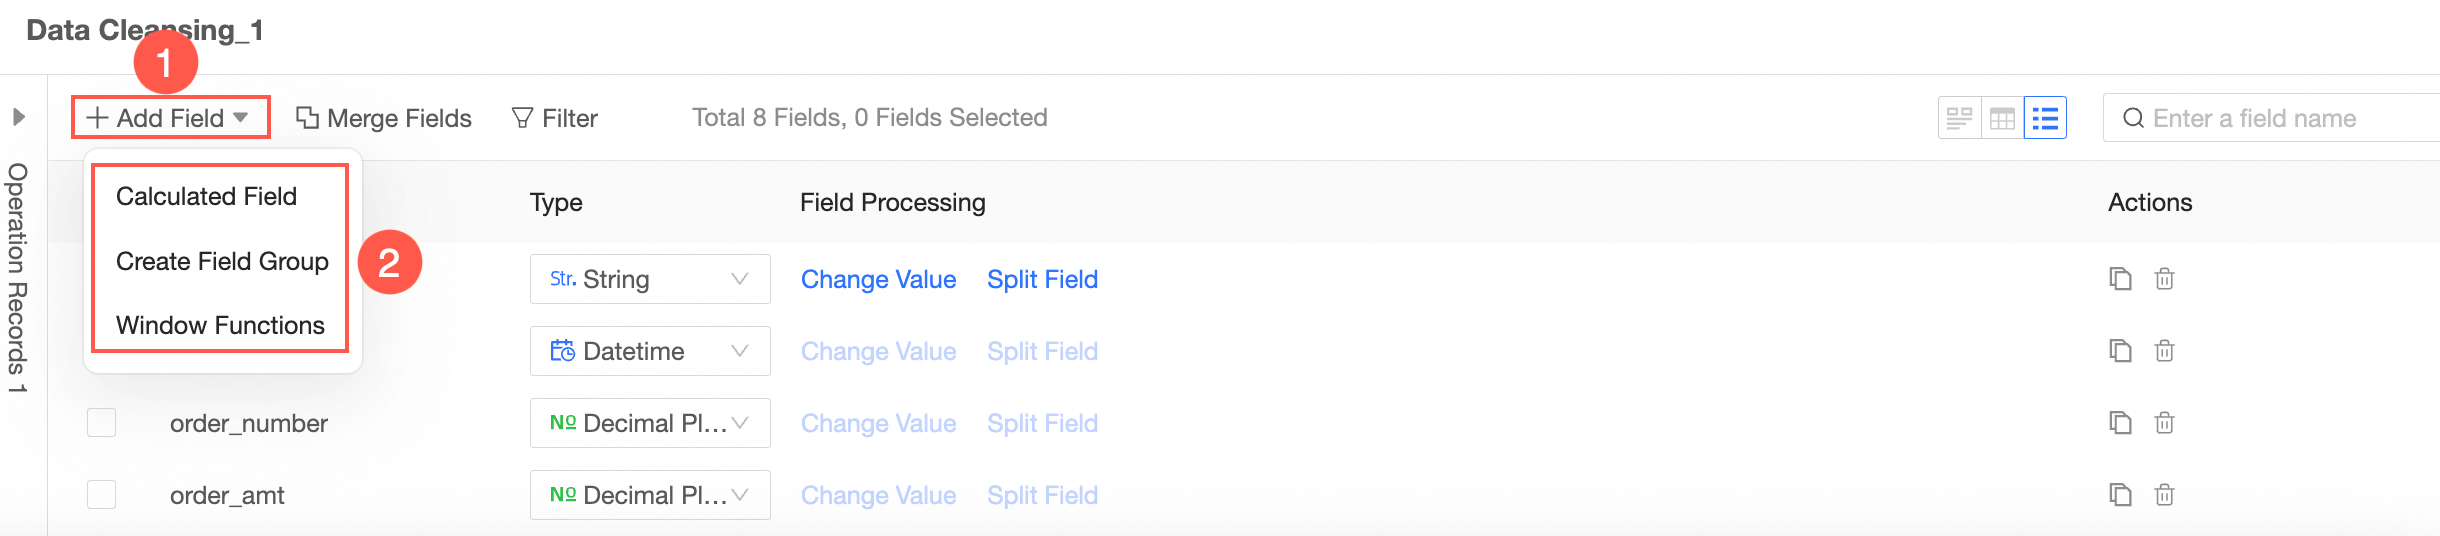
Task: Expand the Operation Records side panel
Action: 18,117
